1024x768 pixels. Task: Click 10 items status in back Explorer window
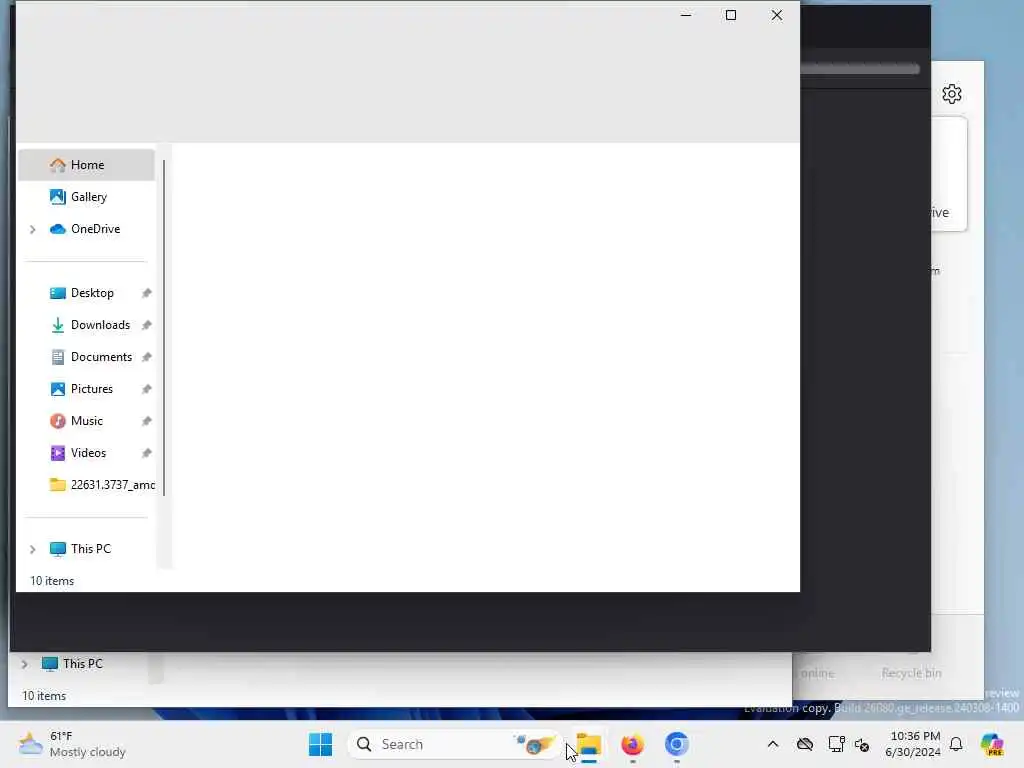44,696
